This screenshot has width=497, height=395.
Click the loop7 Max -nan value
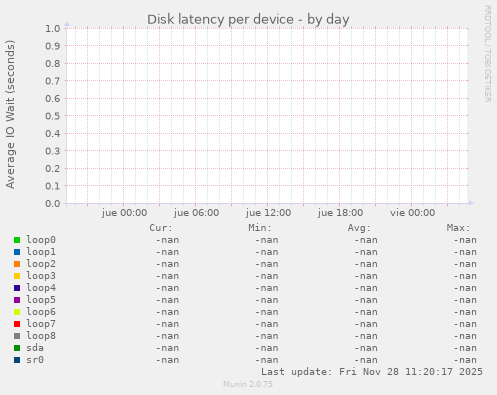[x=465, y=324]
